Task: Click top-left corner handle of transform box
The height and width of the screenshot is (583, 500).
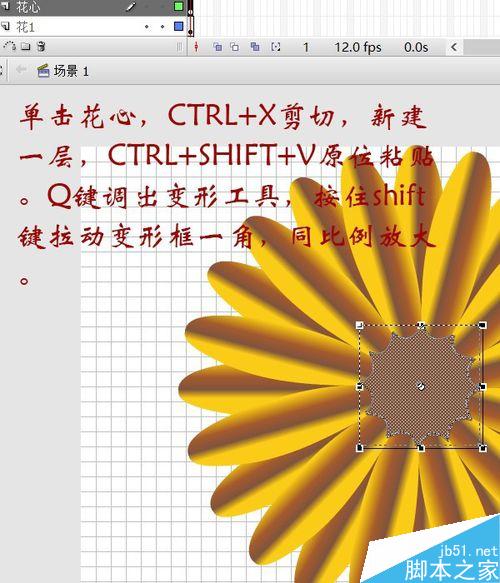Action: pyautogui.click(x=359, y=325)
